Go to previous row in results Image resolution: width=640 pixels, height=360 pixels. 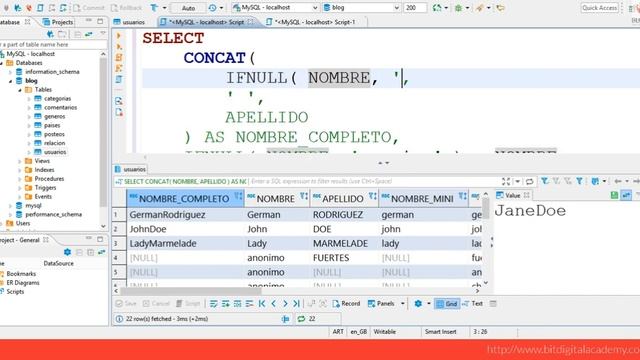coord(273,304)
